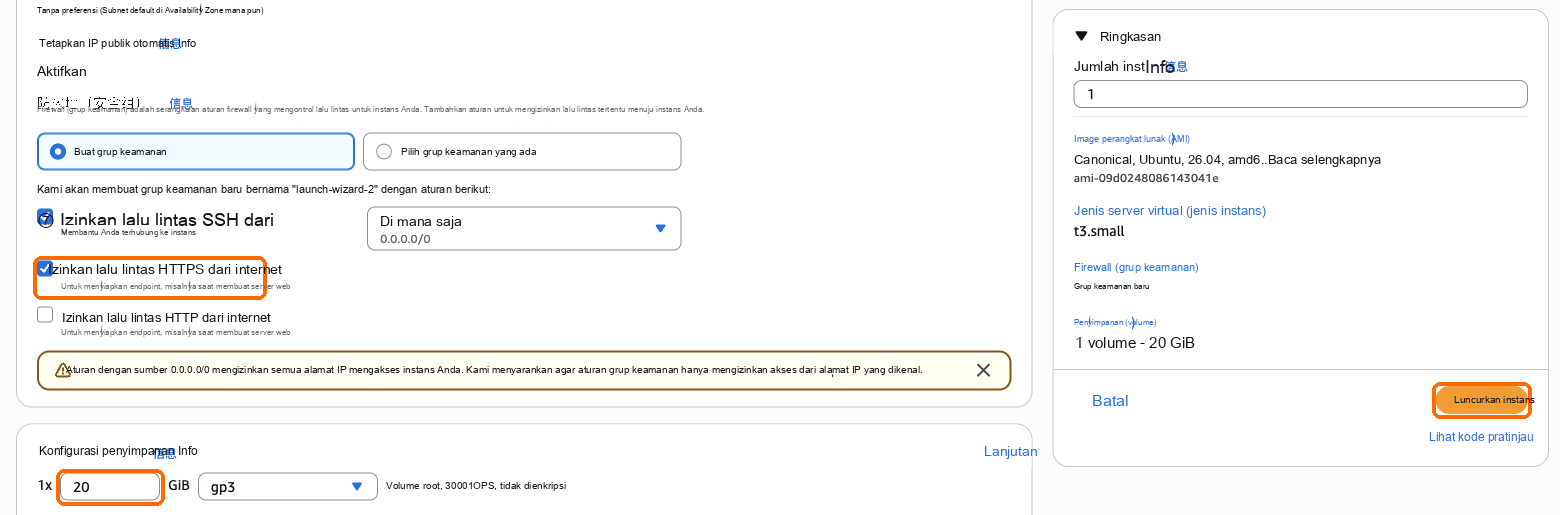Click 'Grup keamanan baru' summary text
This screenshot has height=515, width=1560.
point(1111,286)
